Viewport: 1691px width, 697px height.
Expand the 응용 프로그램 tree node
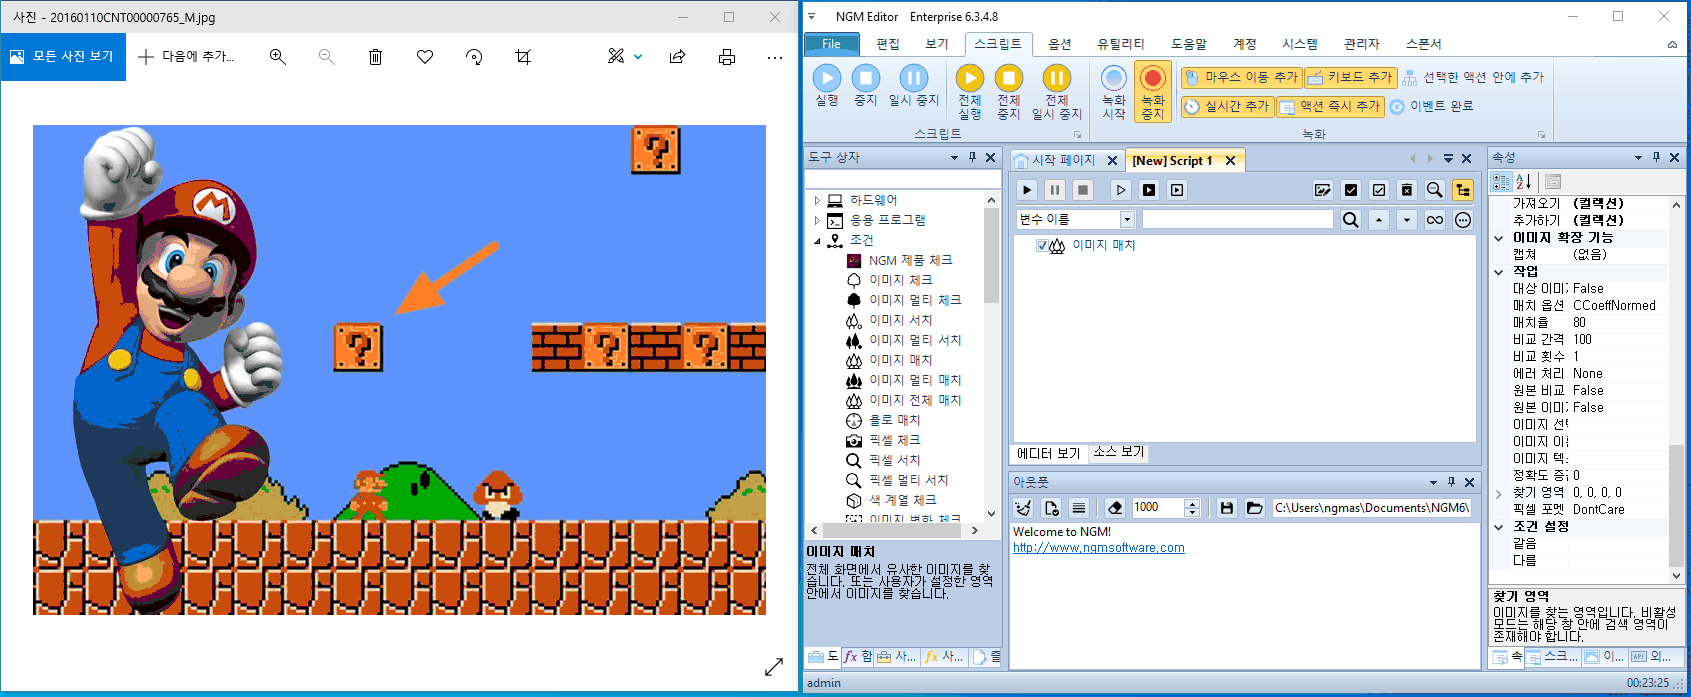coord(817,220)
